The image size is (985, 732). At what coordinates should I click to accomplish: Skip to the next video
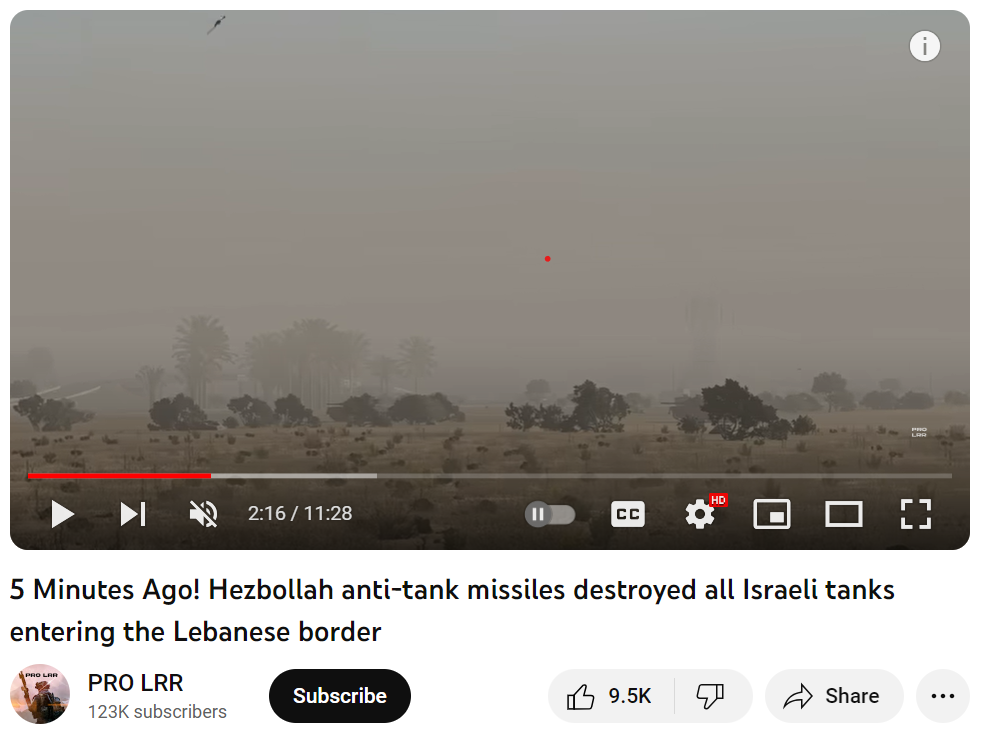pyautogui.click(x=133, y=514)
